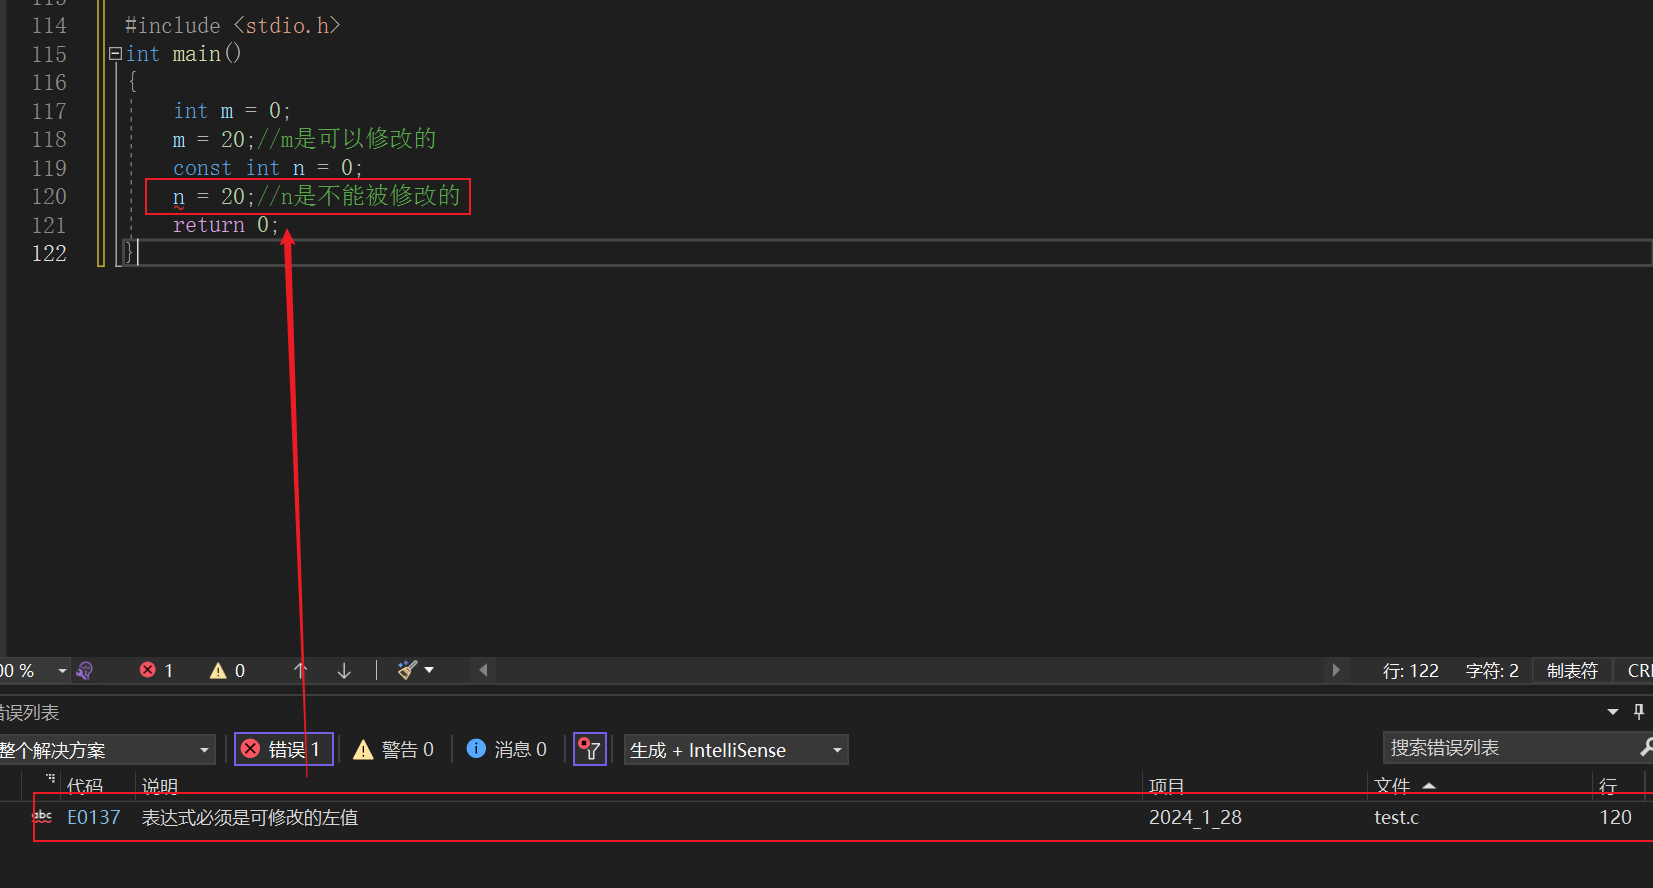Toggle the 错误 1 filter button
Viewport: 1653px width, 888px height.
(x=283, y=749)
